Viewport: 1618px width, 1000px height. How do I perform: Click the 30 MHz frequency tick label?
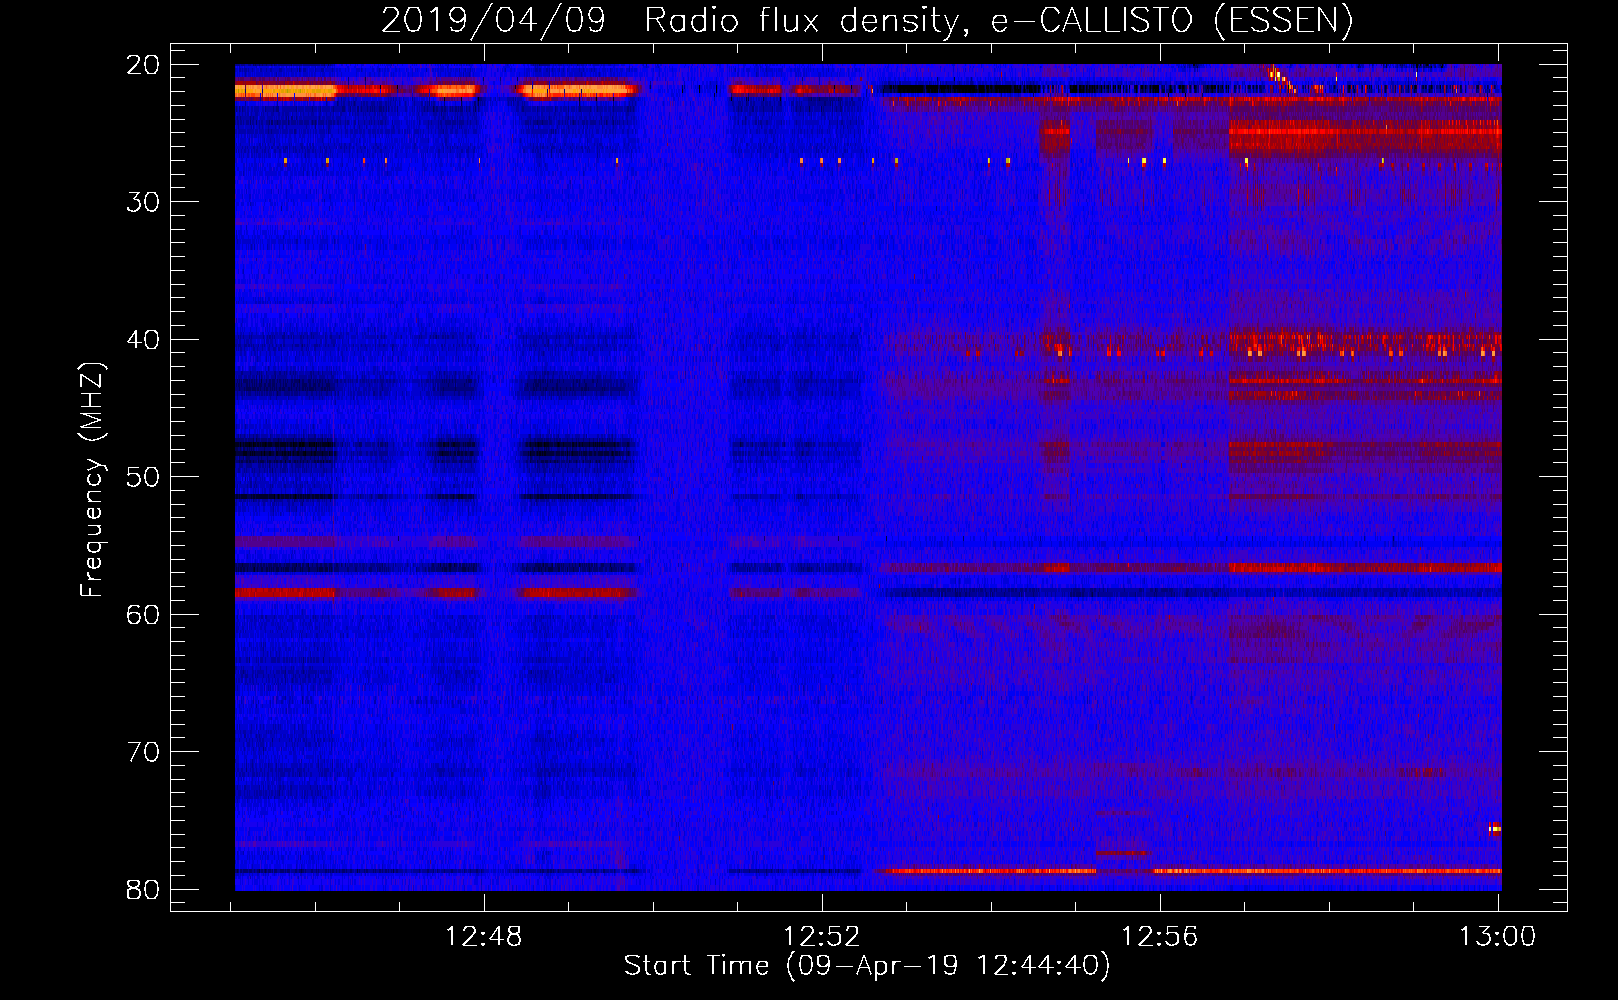click(143, 202)
